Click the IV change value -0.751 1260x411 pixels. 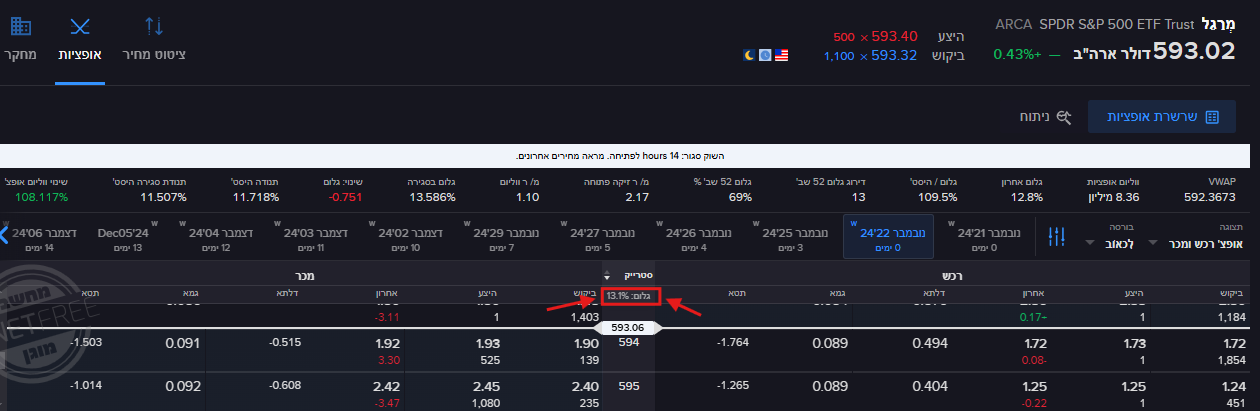346,197
